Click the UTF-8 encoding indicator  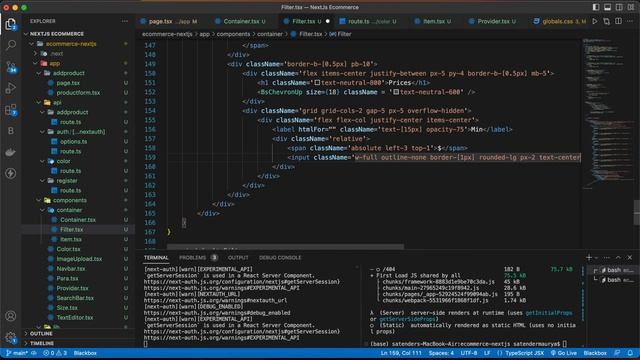point(469,353)
